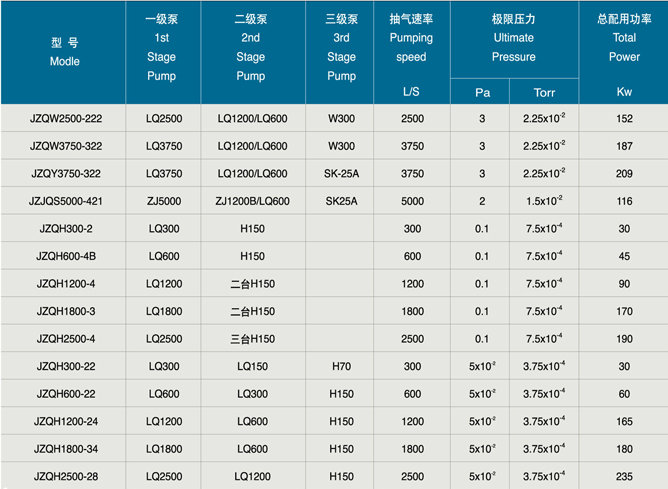Select the SK-25A third stage pump cell
This screenshot has width=668, height=489.
tap(341, 174)
